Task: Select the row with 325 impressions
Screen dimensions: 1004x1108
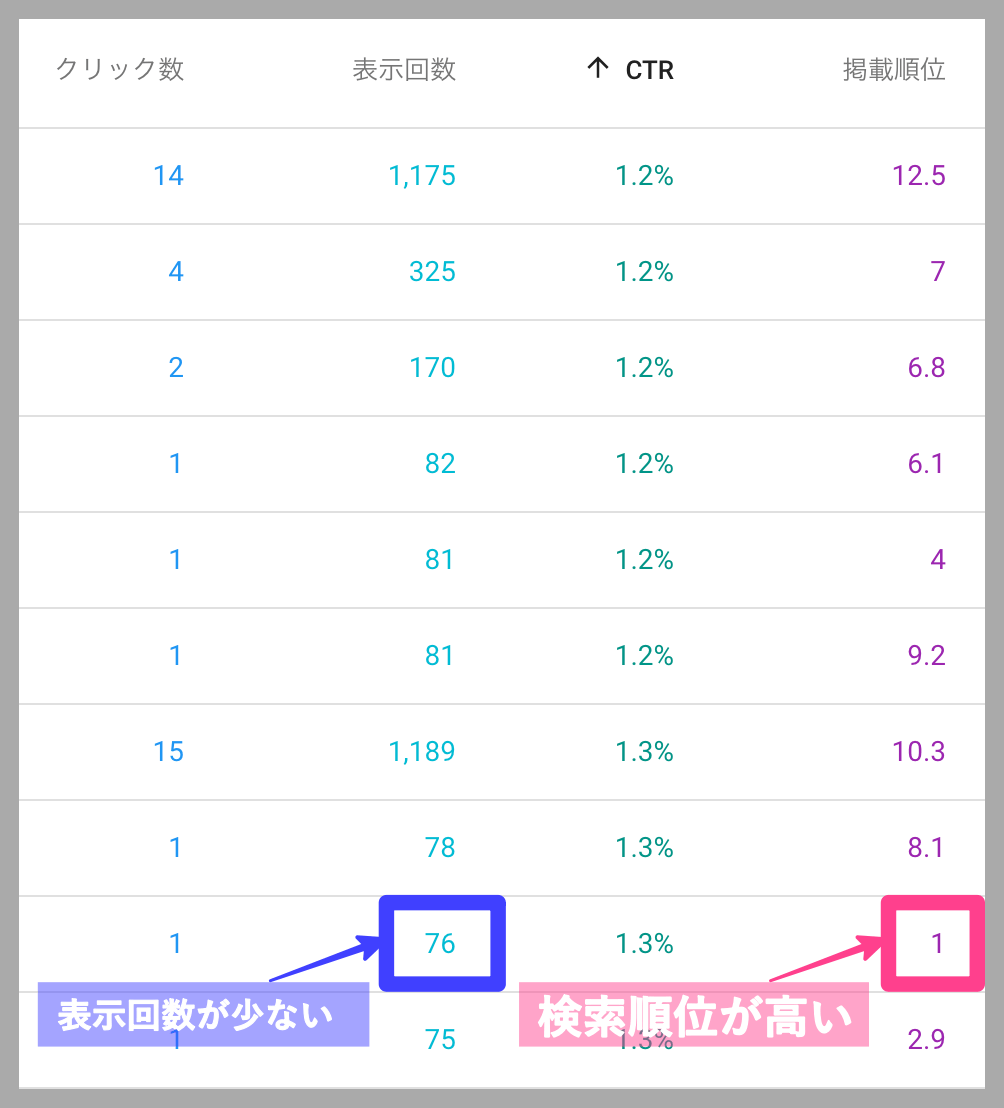Action: point(502,272)
